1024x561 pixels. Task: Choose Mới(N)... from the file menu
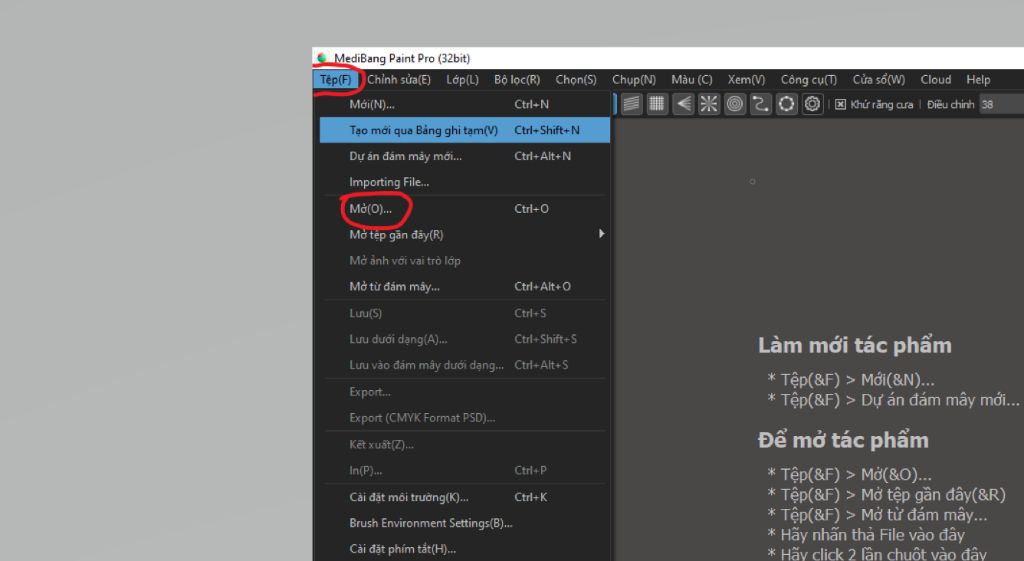pyautogui.click(x=465, y=104)
